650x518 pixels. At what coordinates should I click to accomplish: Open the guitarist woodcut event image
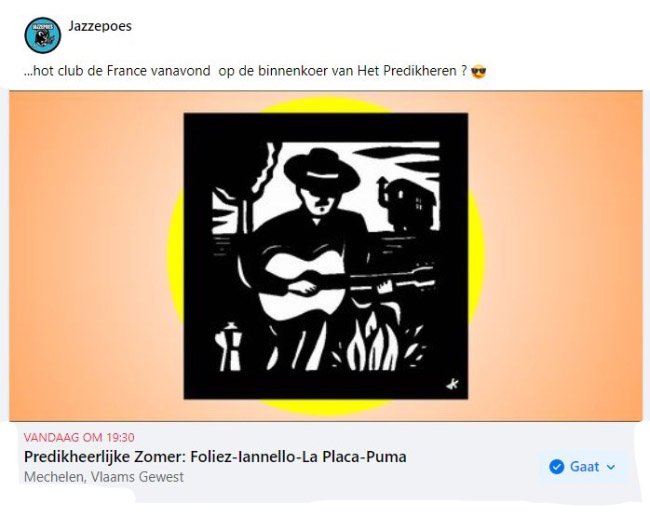pyautogui.click(x=326, y=256)
